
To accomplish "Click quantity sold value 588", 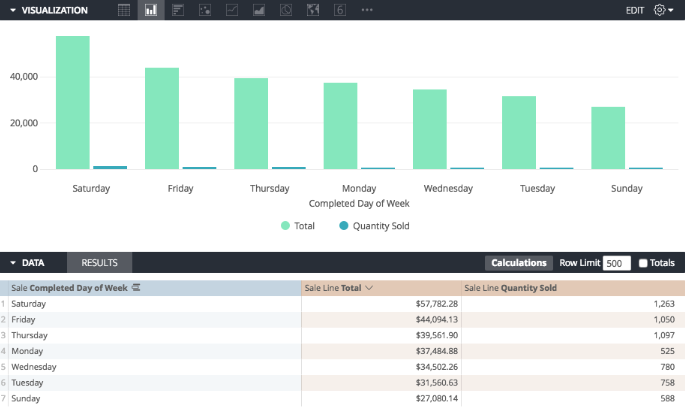I will click(x=667, y=398).
